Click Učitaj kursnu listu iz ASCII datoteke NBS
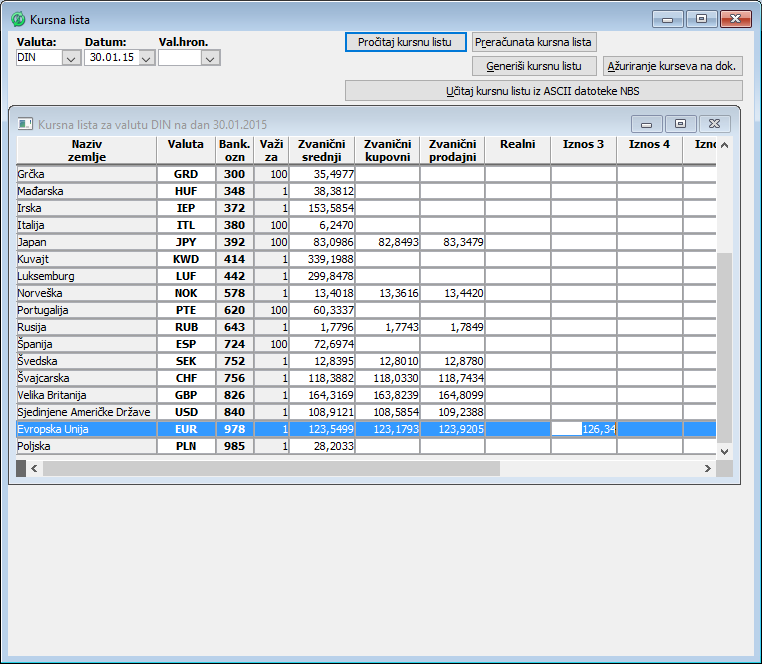 click(x=543, y=91)
